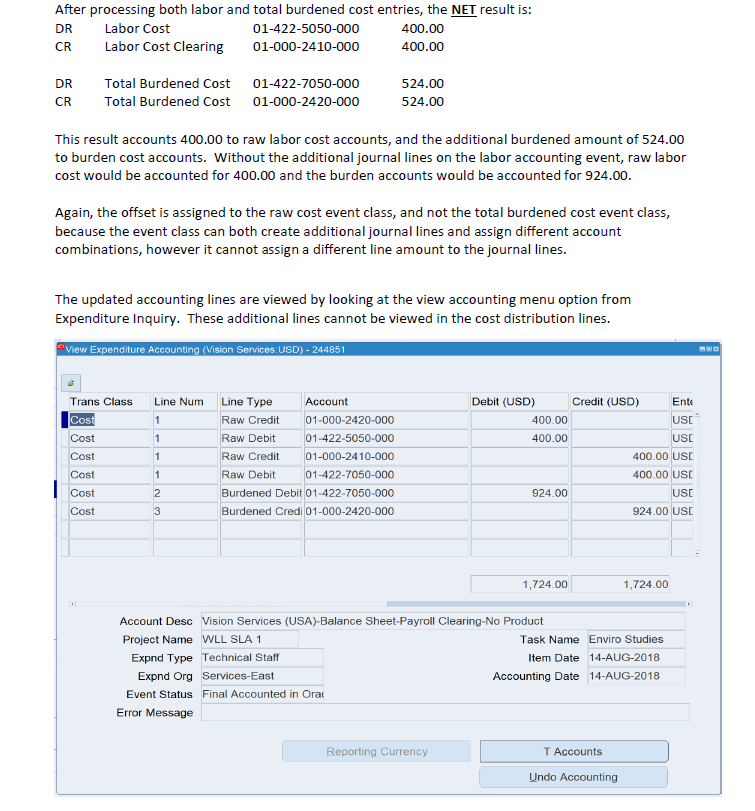Click the Line Num cell showing 3
This screenshot has height=811, width=755.
click(x=185, y=511)
